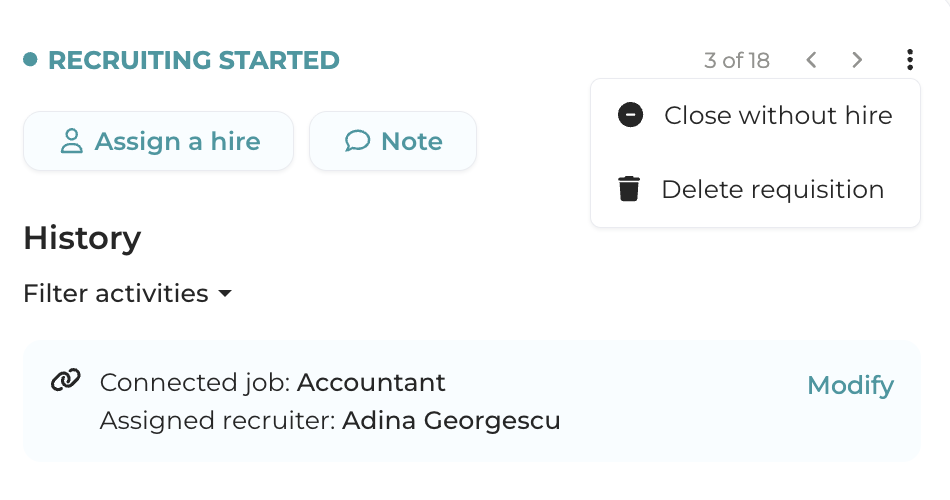Image resolution: width=950 pixels, height=500 pixels.
Task: Click the speech bubble icon on Note
Action: coord(357,141)
